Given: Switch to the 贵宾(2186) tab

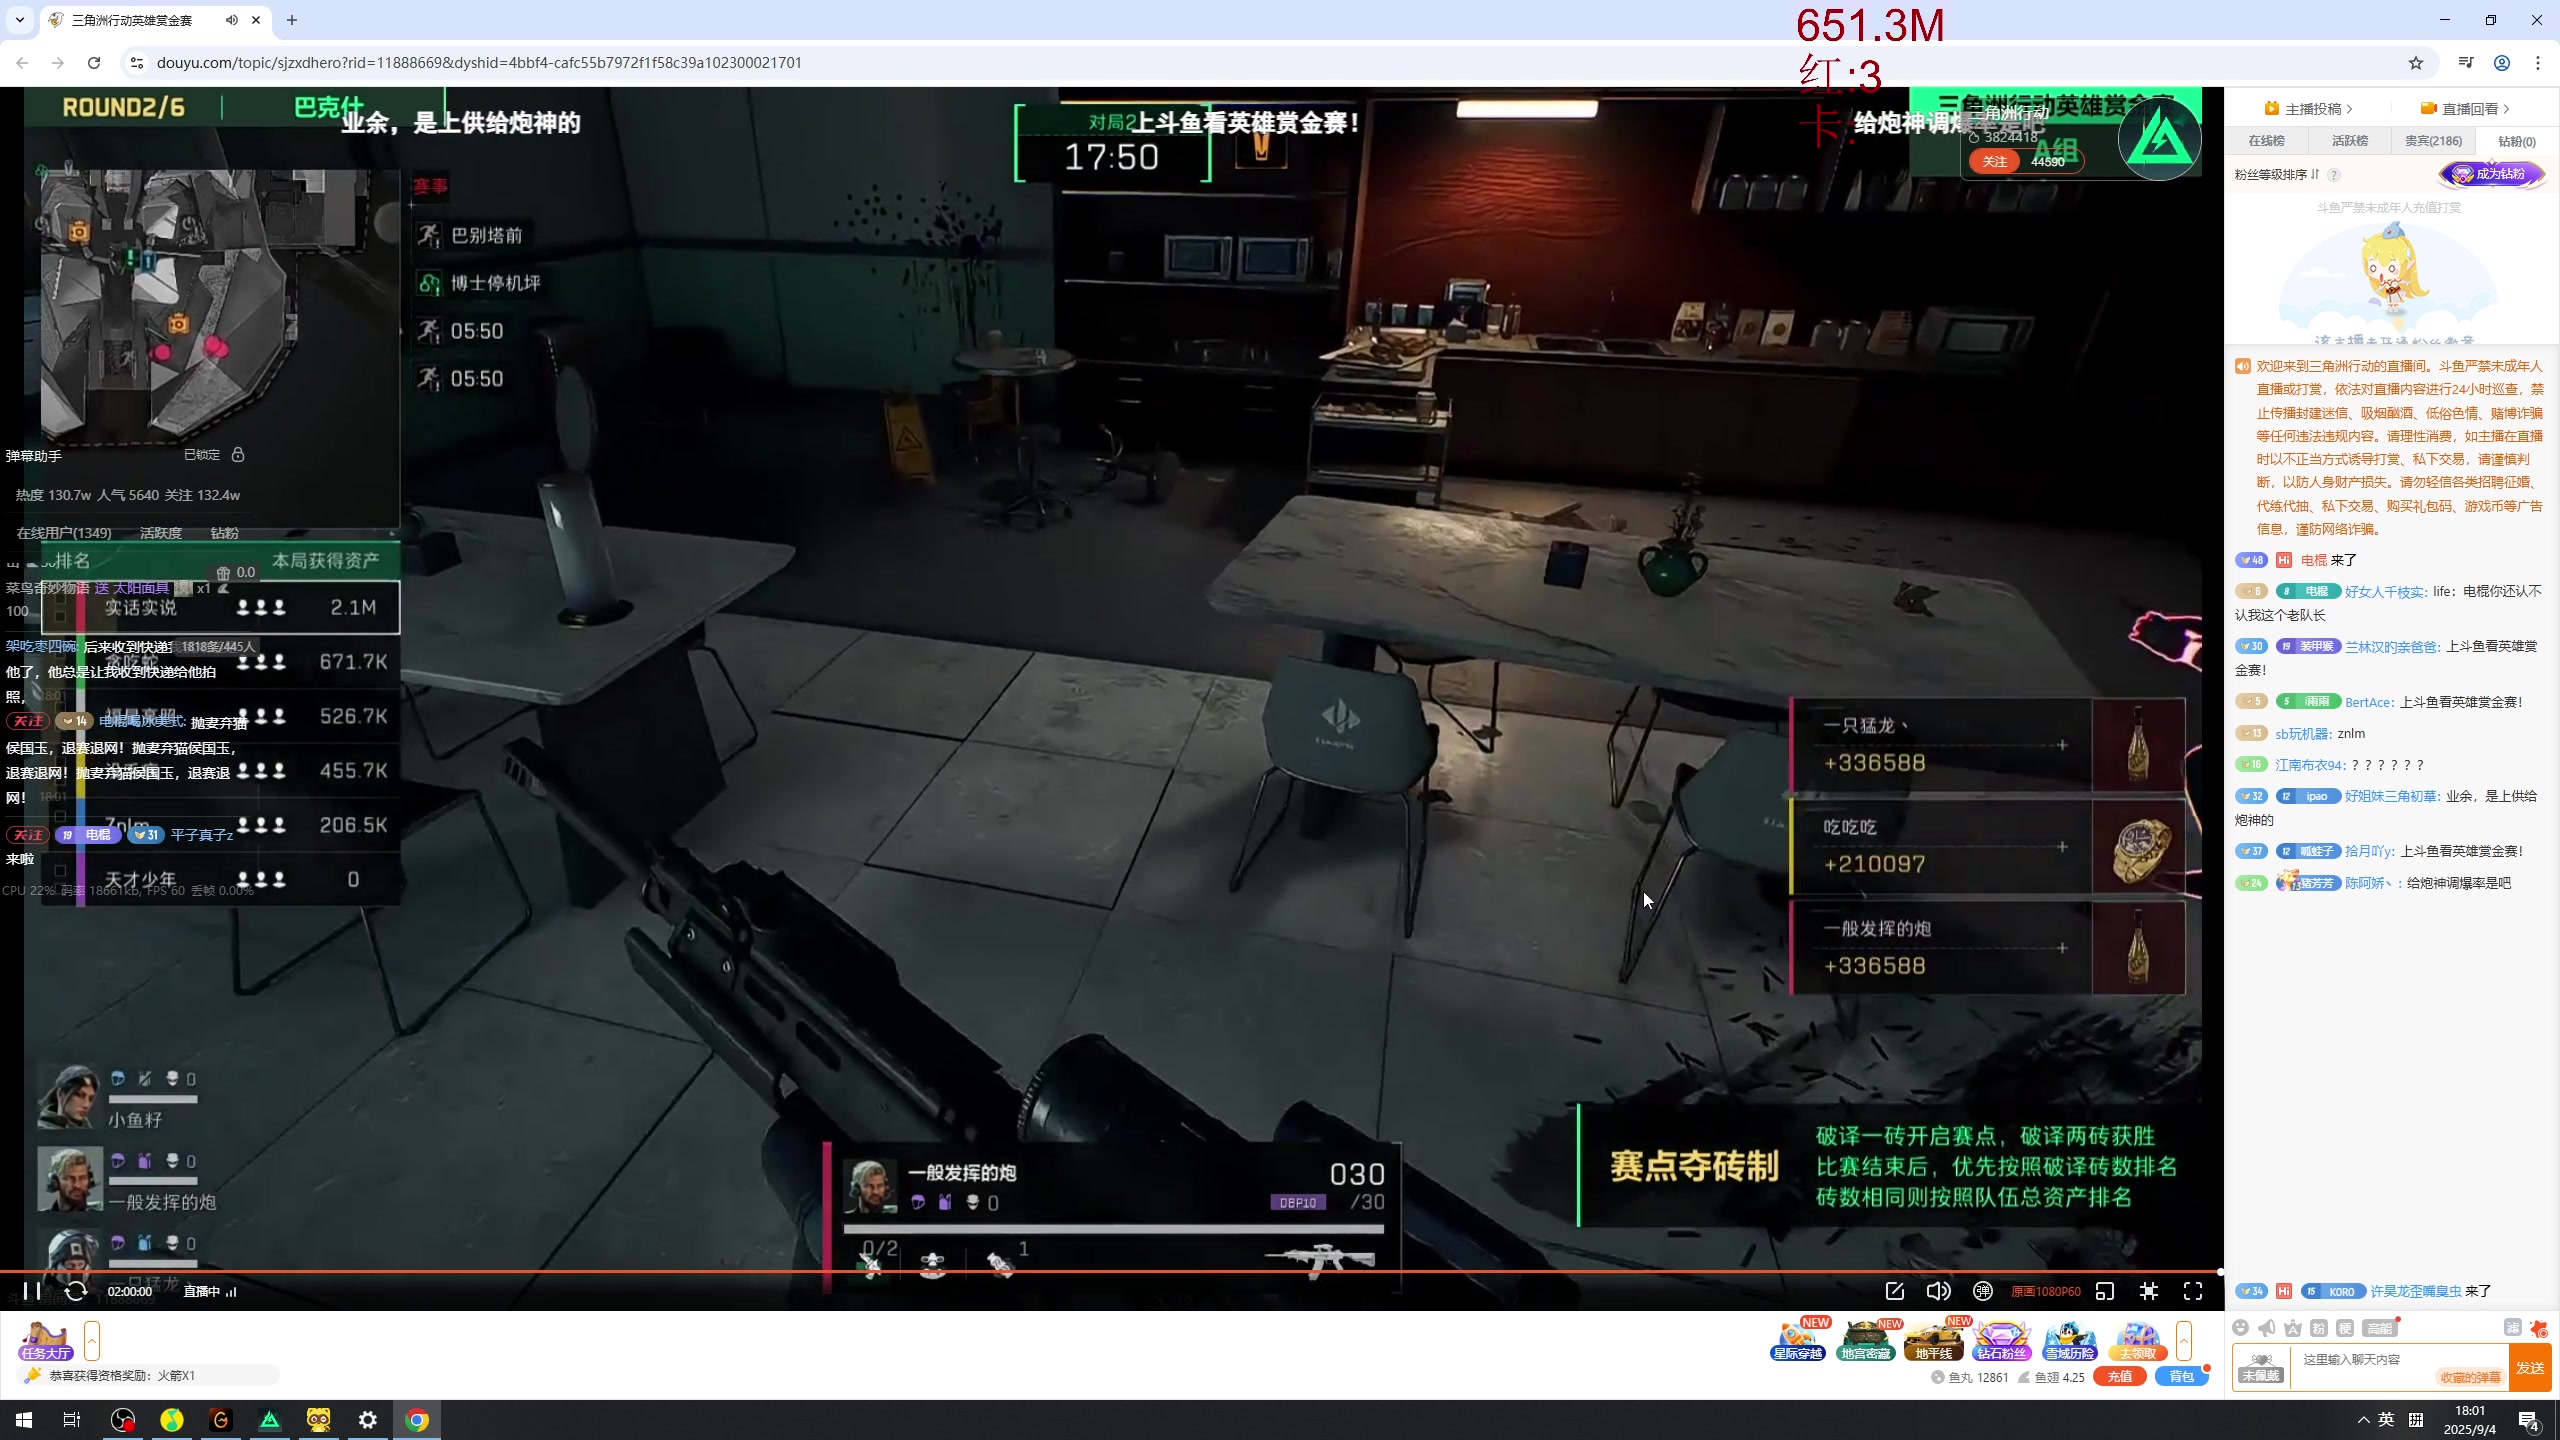Looking at the screenshot, I should point(2433,141).
